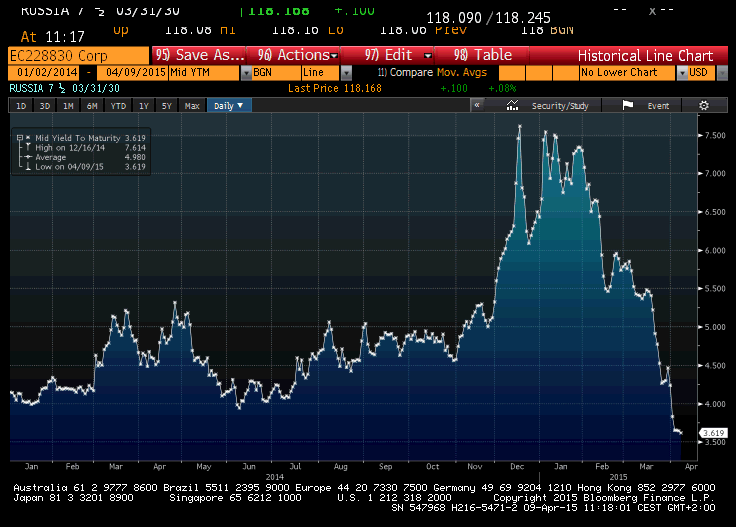
Task: Click the 7.500 y-axis label
Action: click(715, 136)
